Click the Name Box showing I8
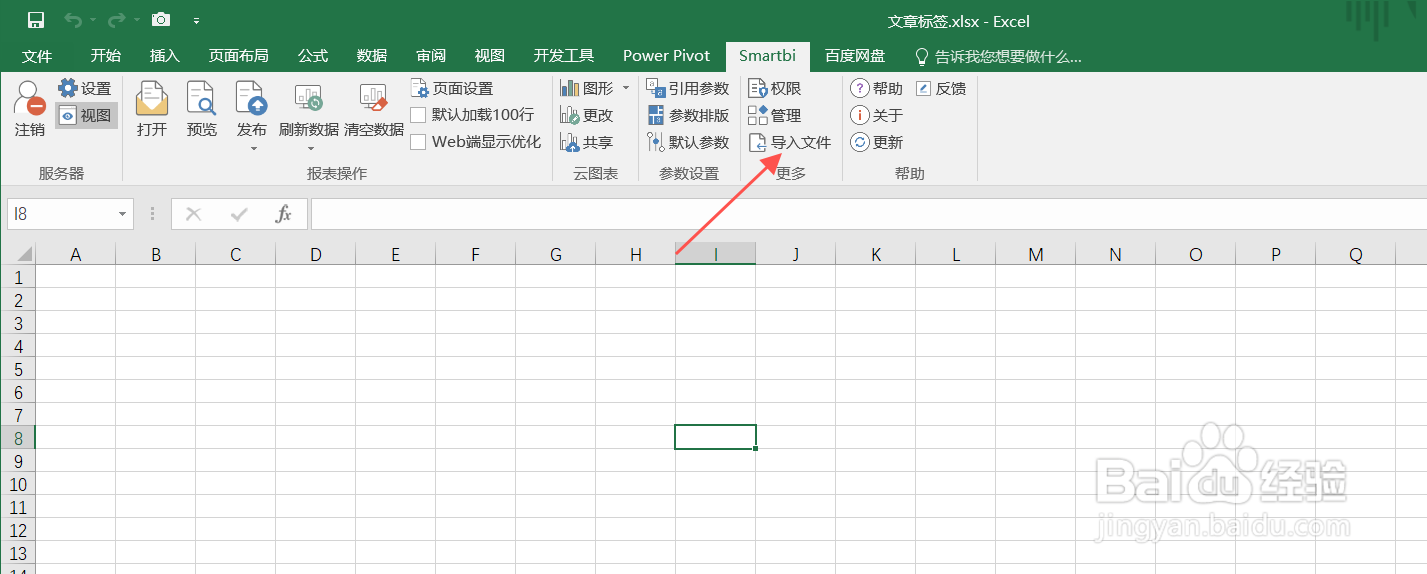Screen dimensions: 1427x574 click(62, 214)
